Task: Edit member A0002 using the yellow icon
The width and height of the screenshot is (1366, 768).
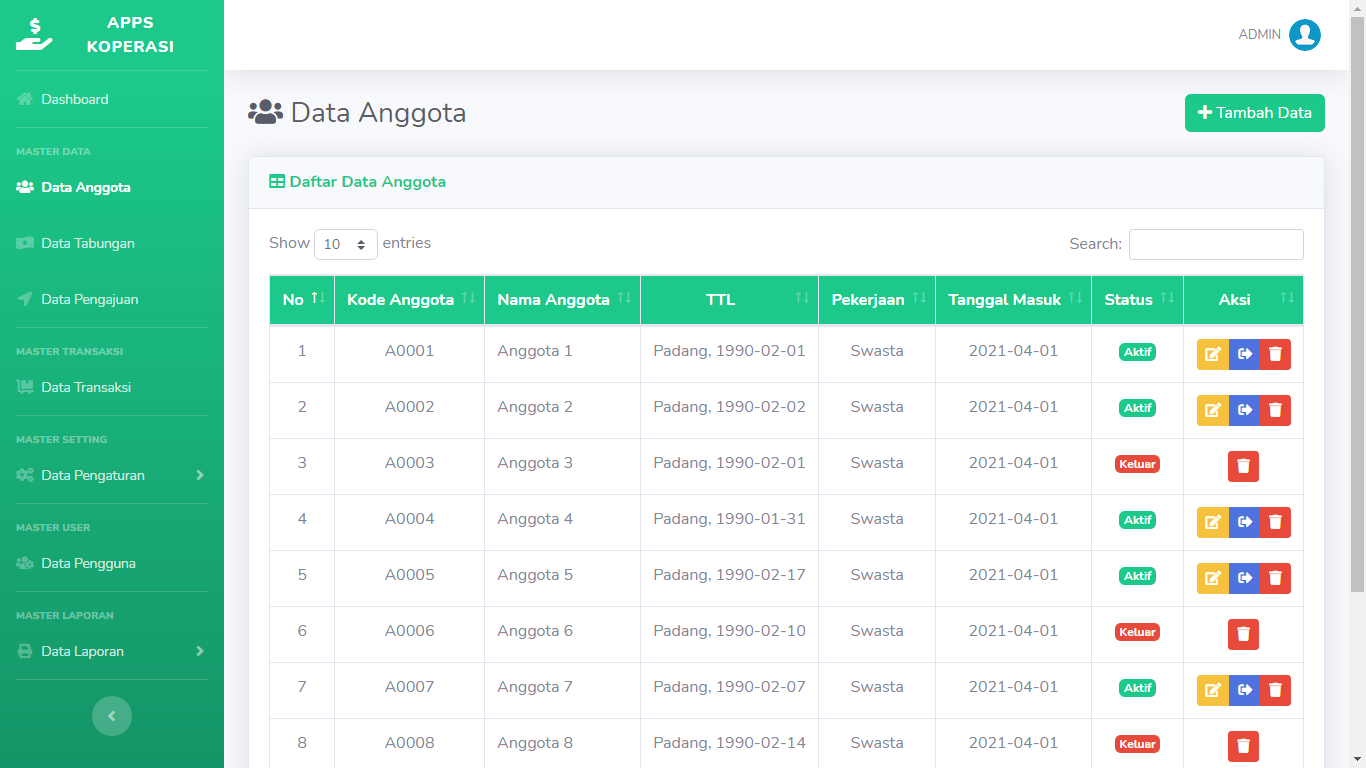Action: [1213, 410]
